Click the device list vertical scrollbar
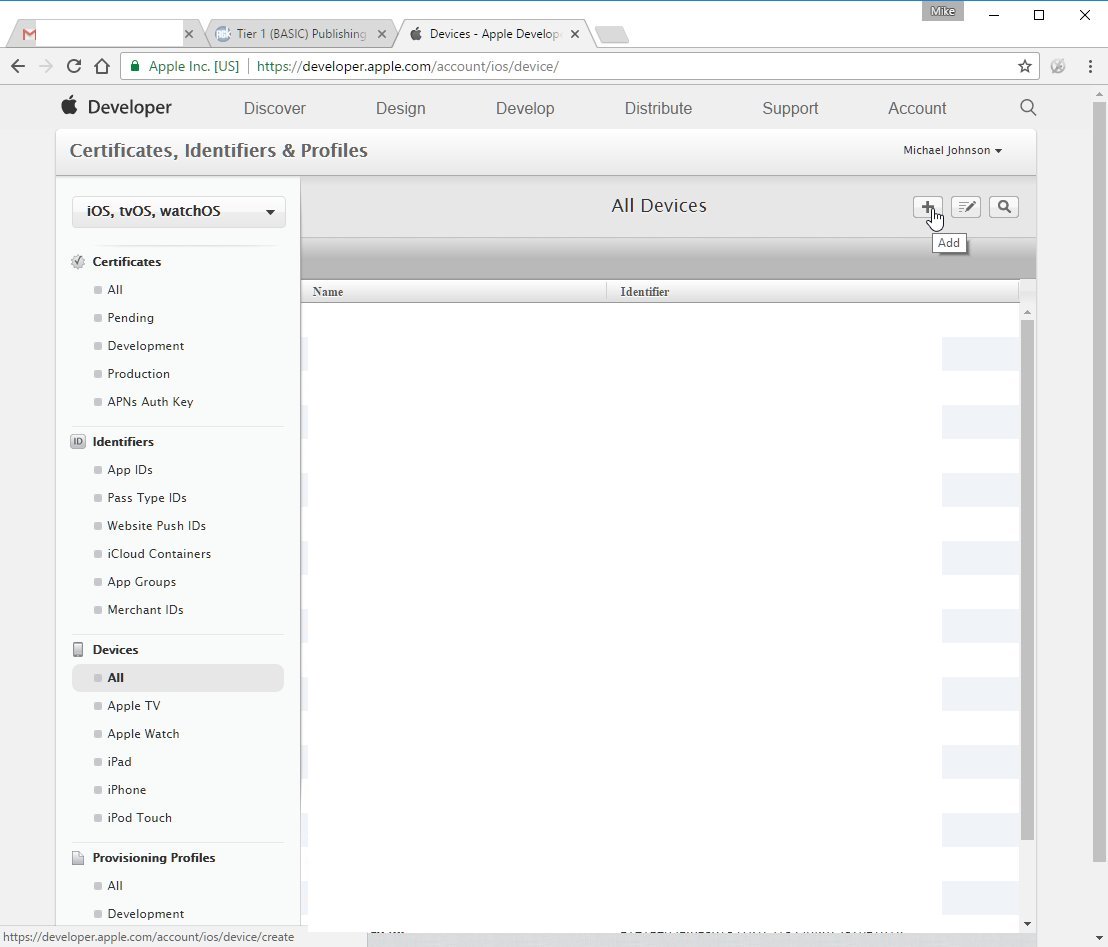Image resolution: width=1108 pixels, height=947 pixels. tap(1027, 580)
